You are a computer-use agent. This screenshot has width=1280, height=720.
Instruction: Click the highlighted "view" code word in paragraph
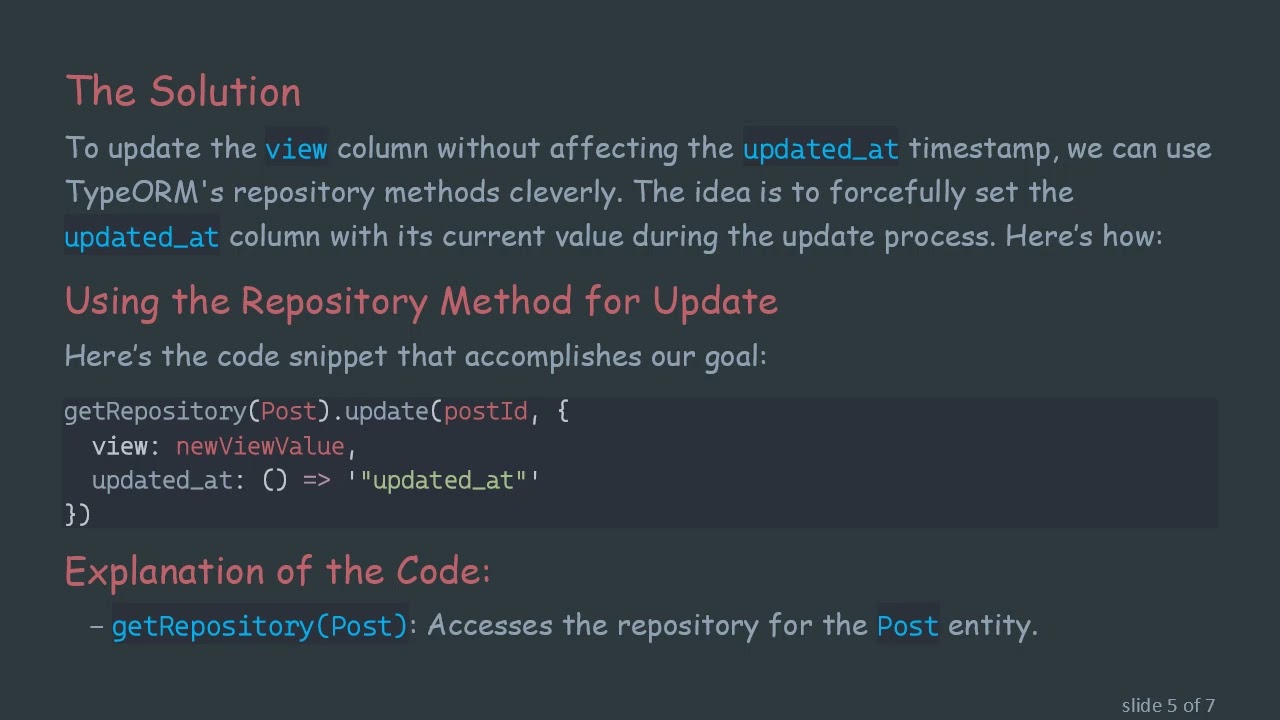[x=296, y=149]
